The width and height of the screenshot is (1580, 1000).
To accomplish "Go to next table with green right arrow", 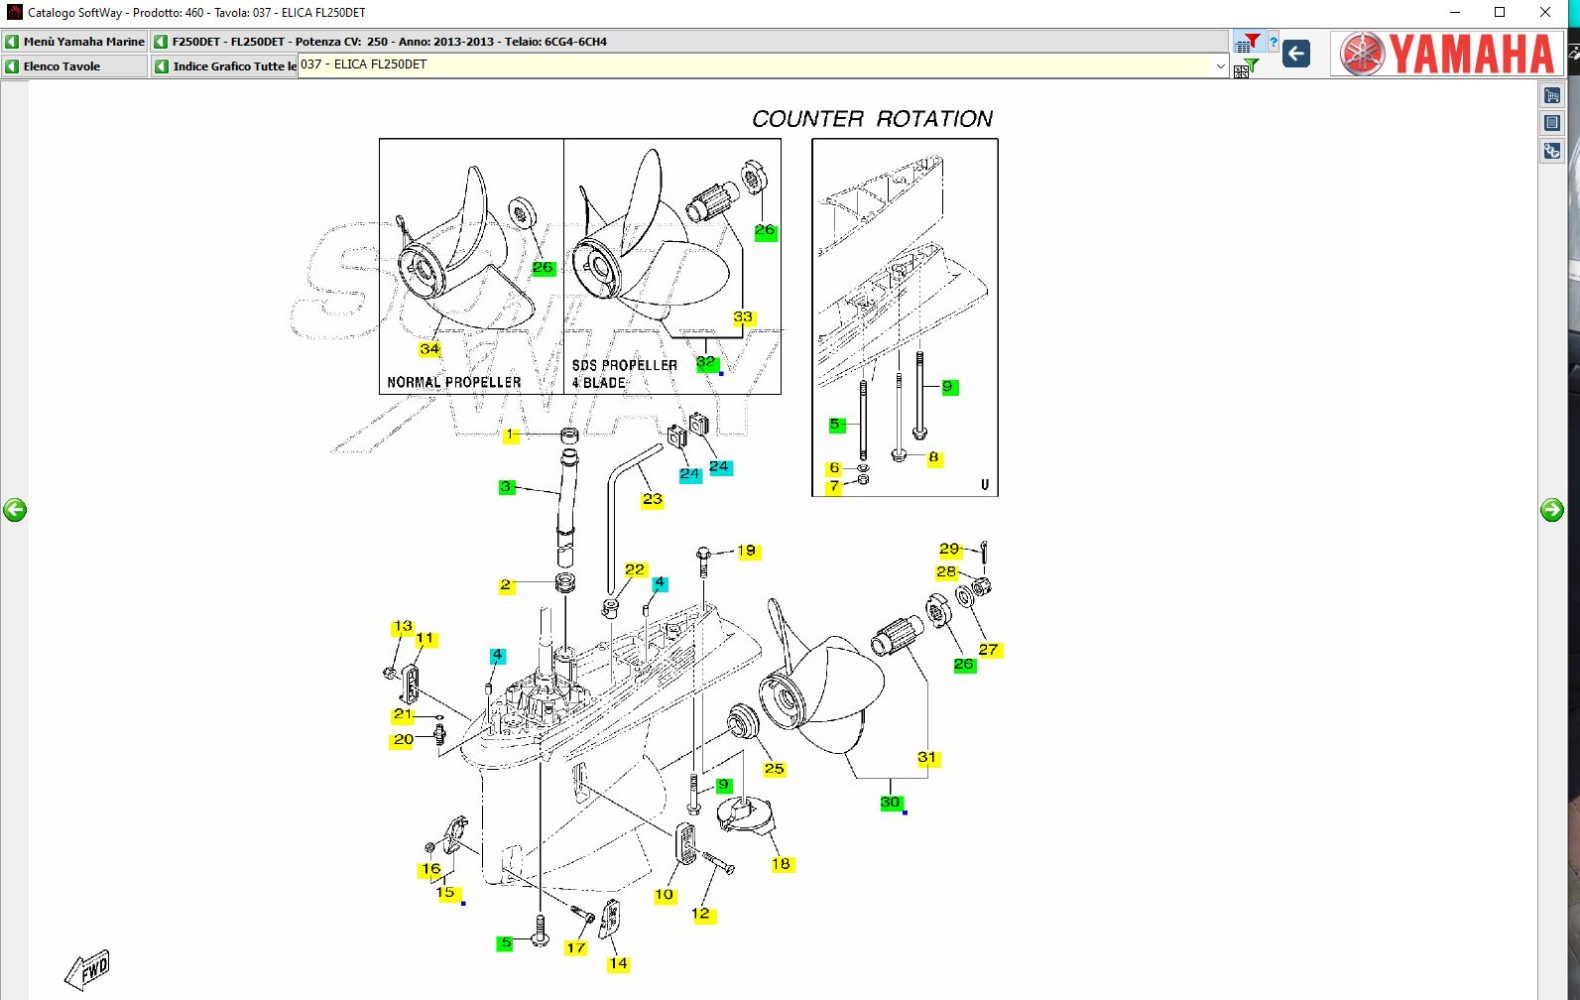I will [1552, 510].
